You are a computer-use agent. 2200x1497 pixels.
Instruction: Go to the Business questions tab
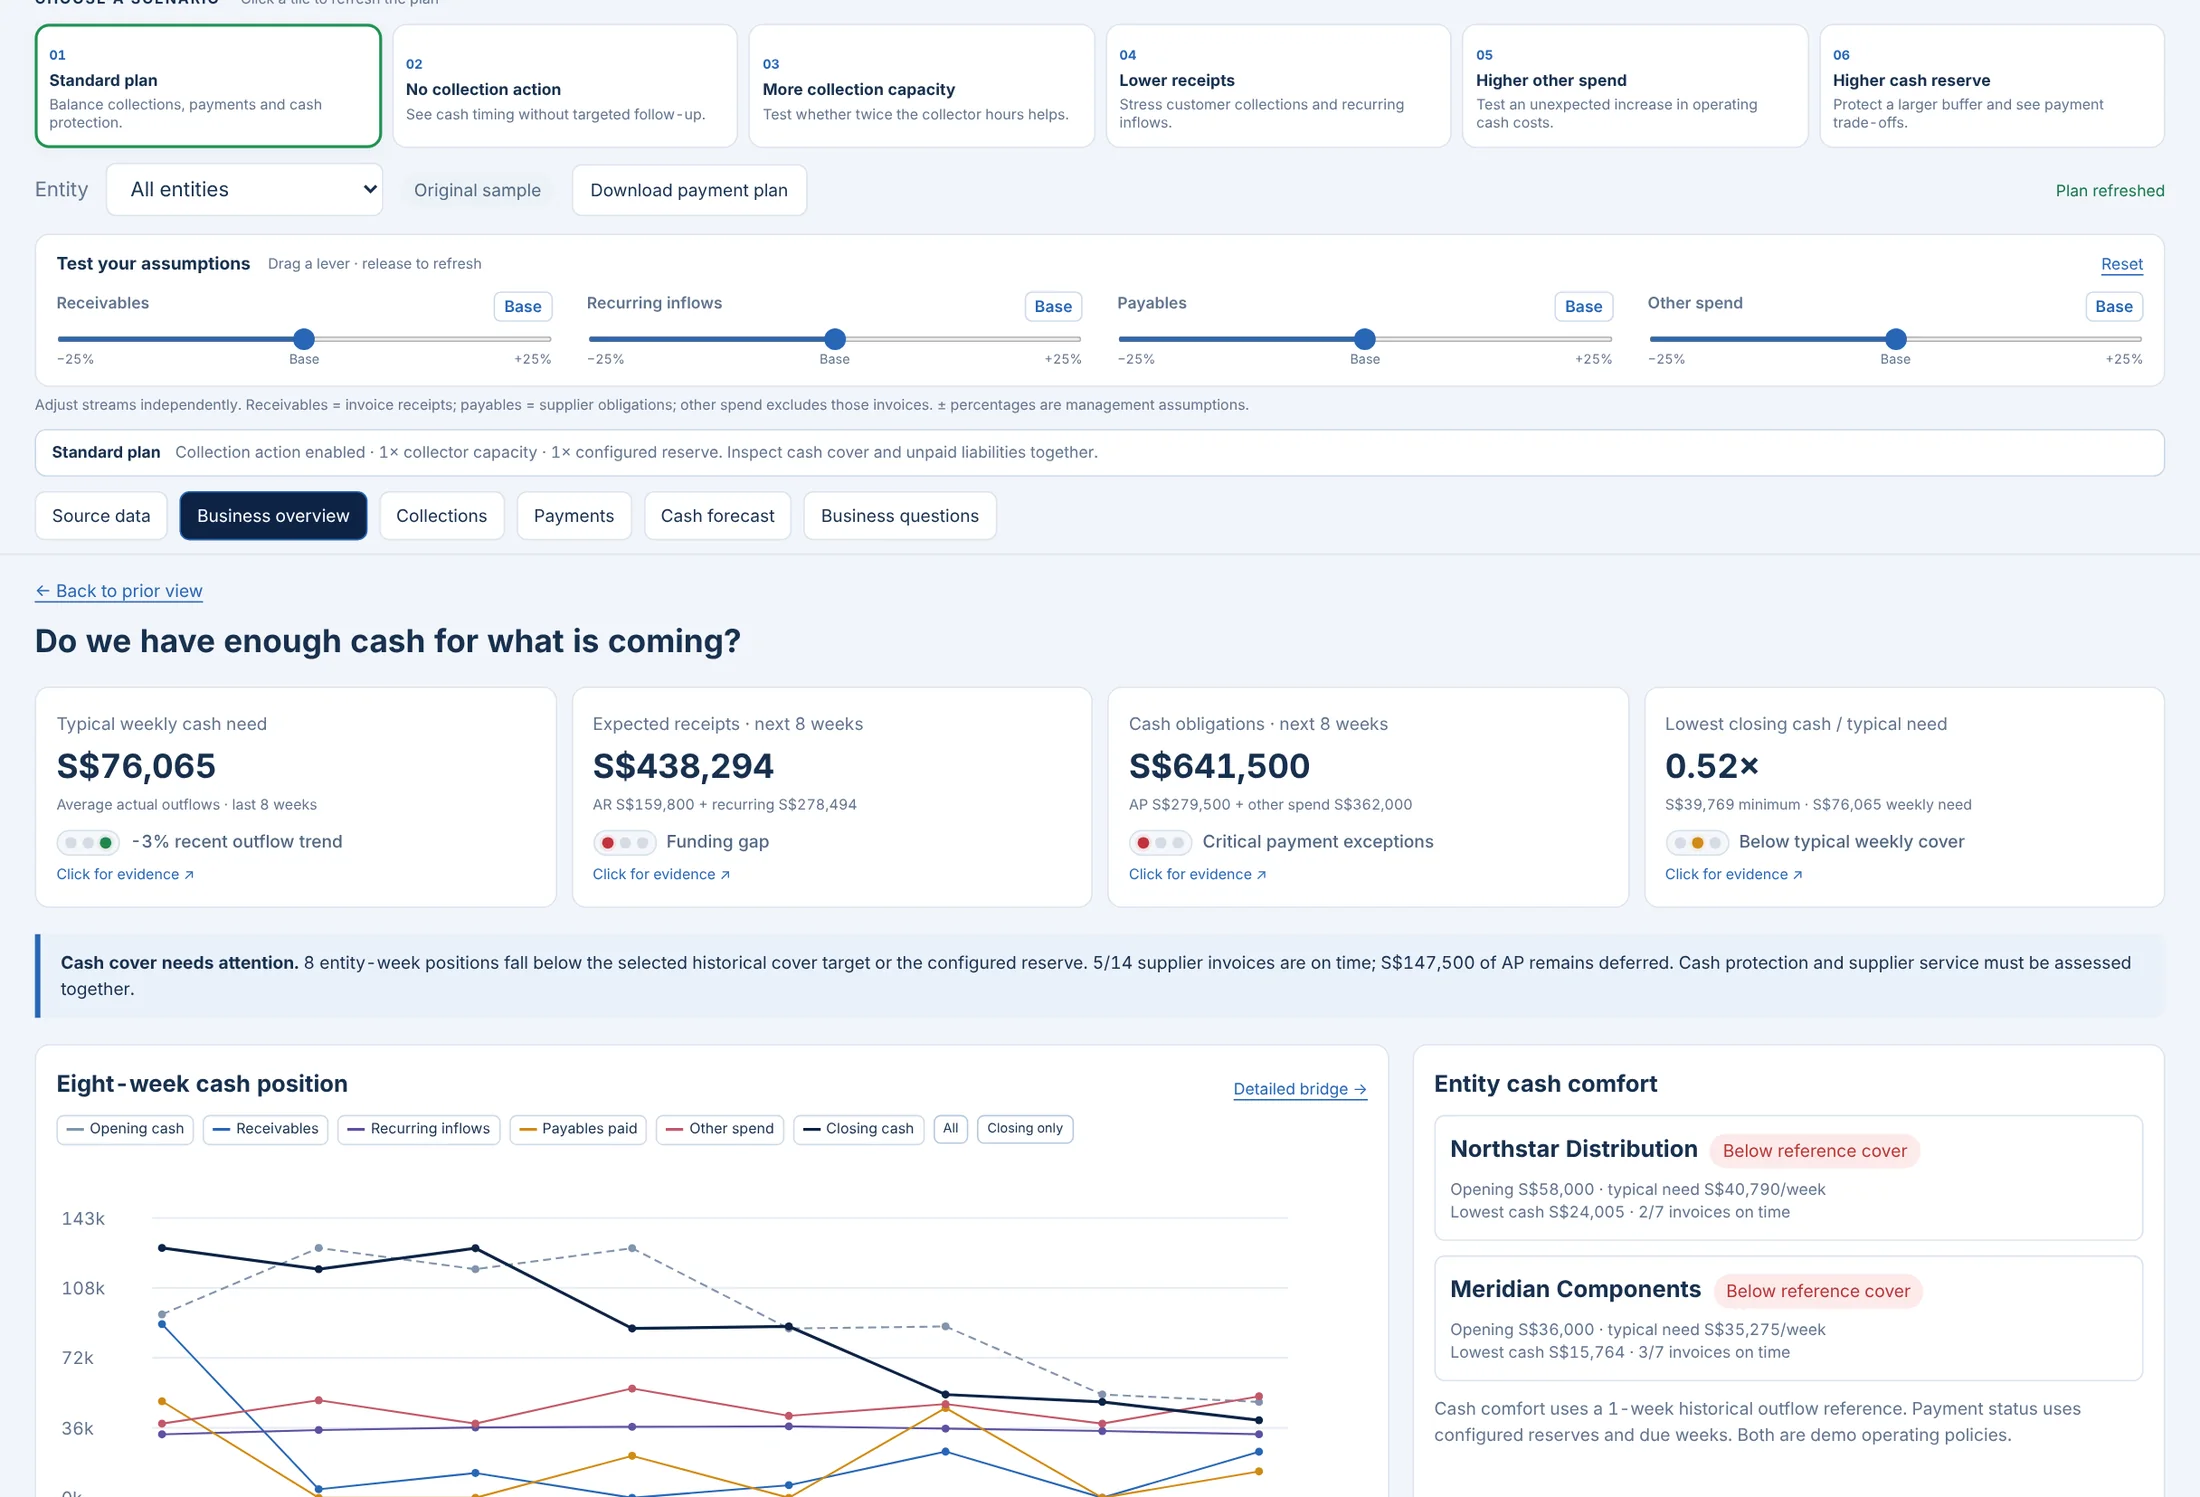click(900, 516)
